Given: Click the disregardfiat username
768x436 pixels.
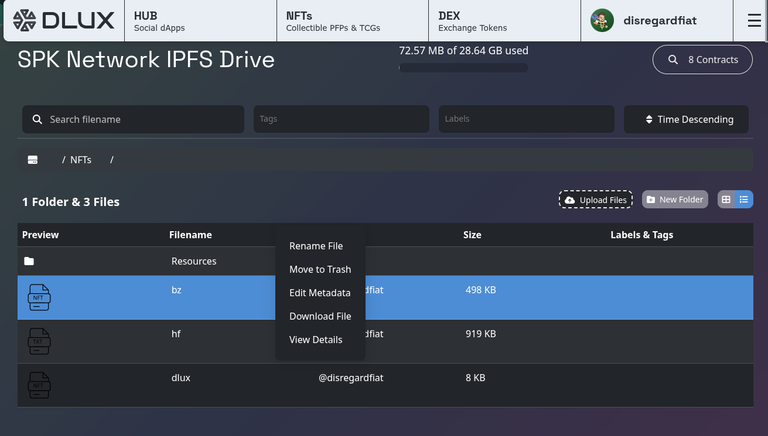Looking at the screenshot, I should click(x=660, y=21).
